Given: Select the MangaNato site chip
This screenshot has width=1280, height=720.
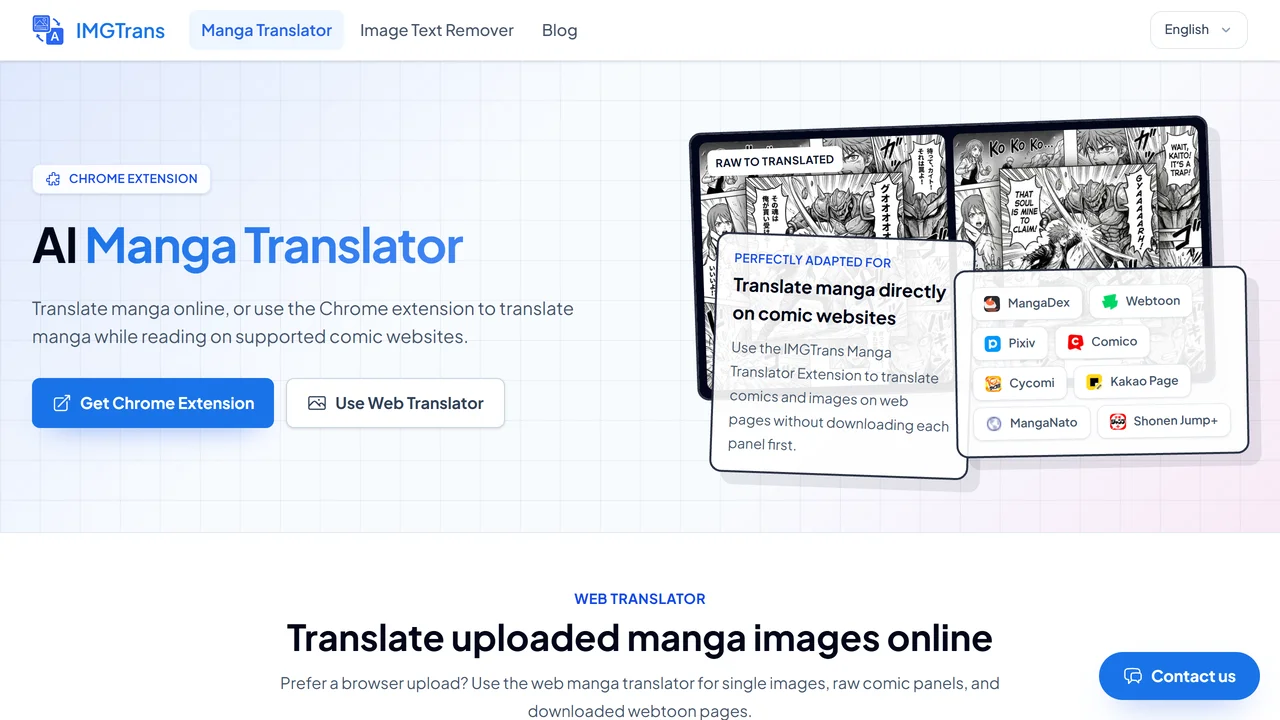Looking at the screenshot, I should pos(1031,423).
